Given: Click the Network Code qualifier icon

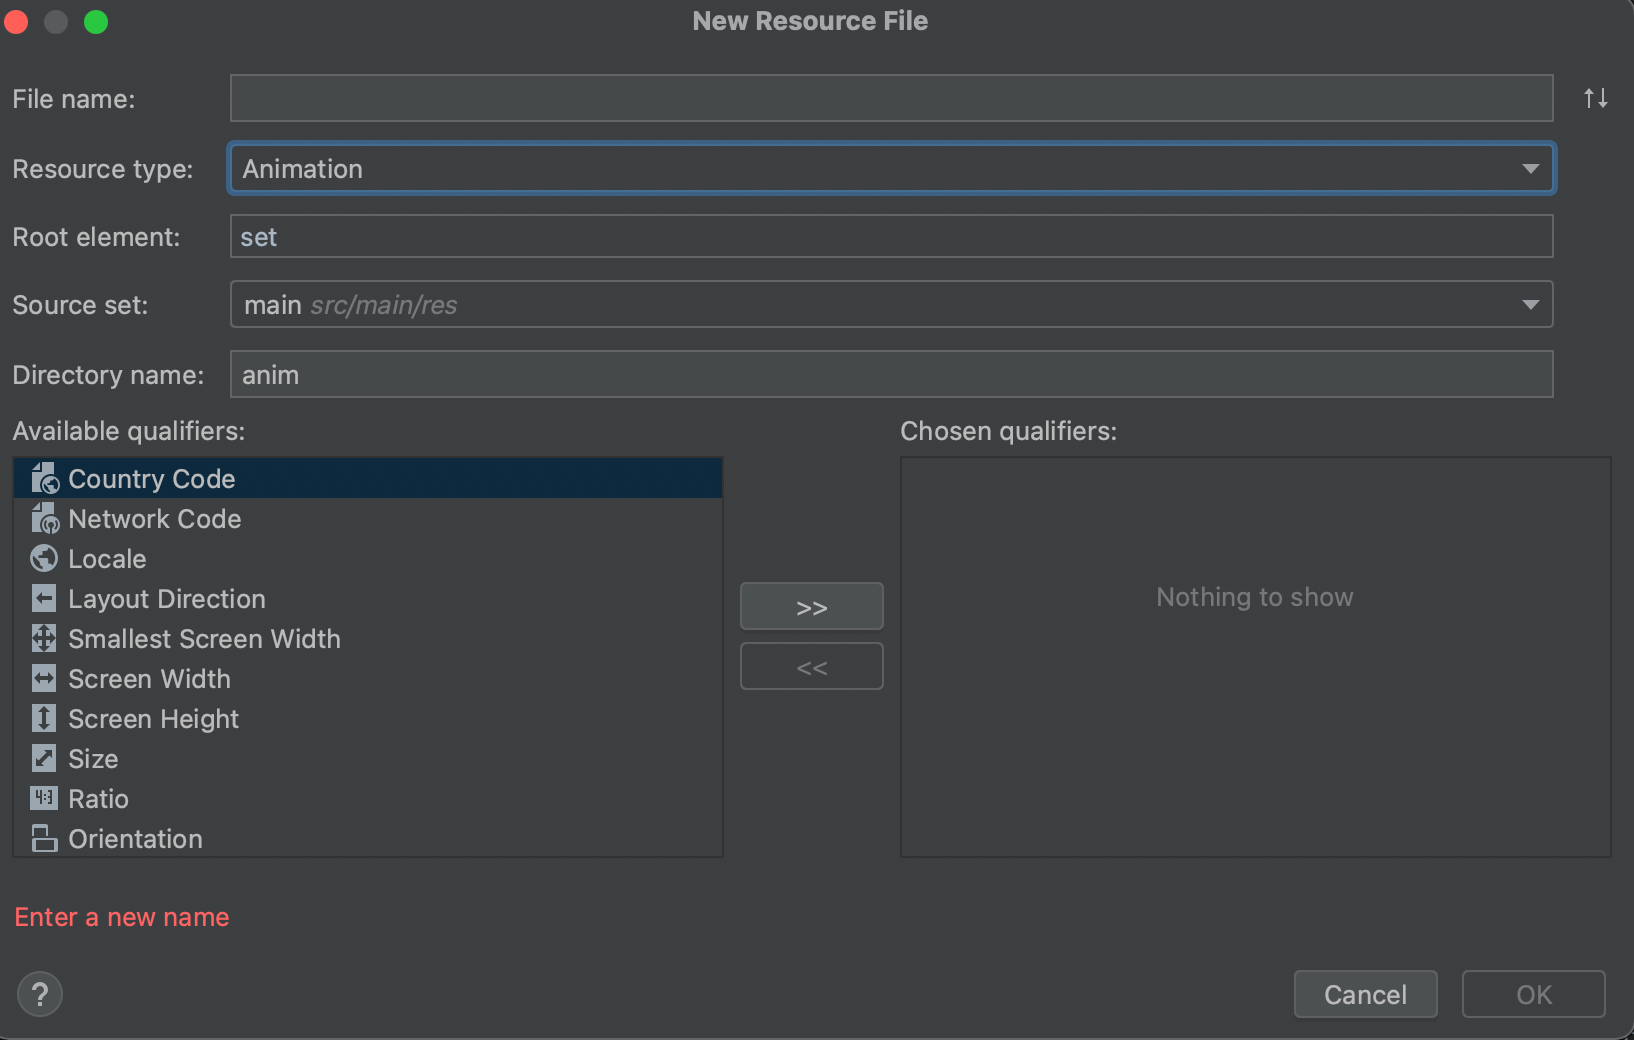Looking at the screenshot, I should click(x=44, y=519).
